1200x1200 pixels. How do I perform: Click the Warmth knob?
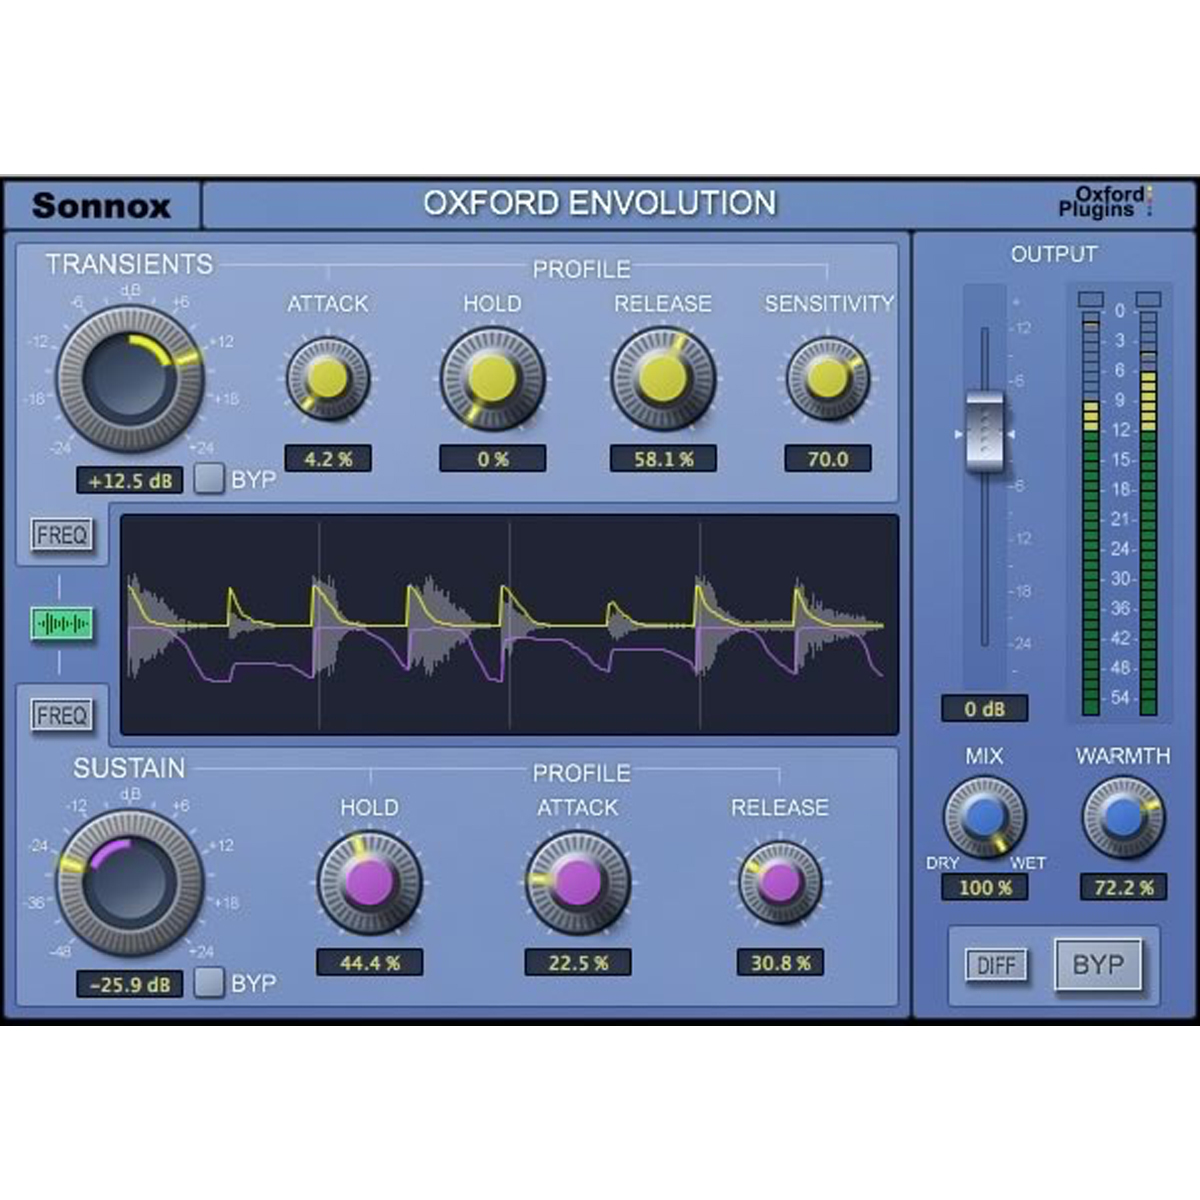pyautogui.click(x=1123, y=817)
